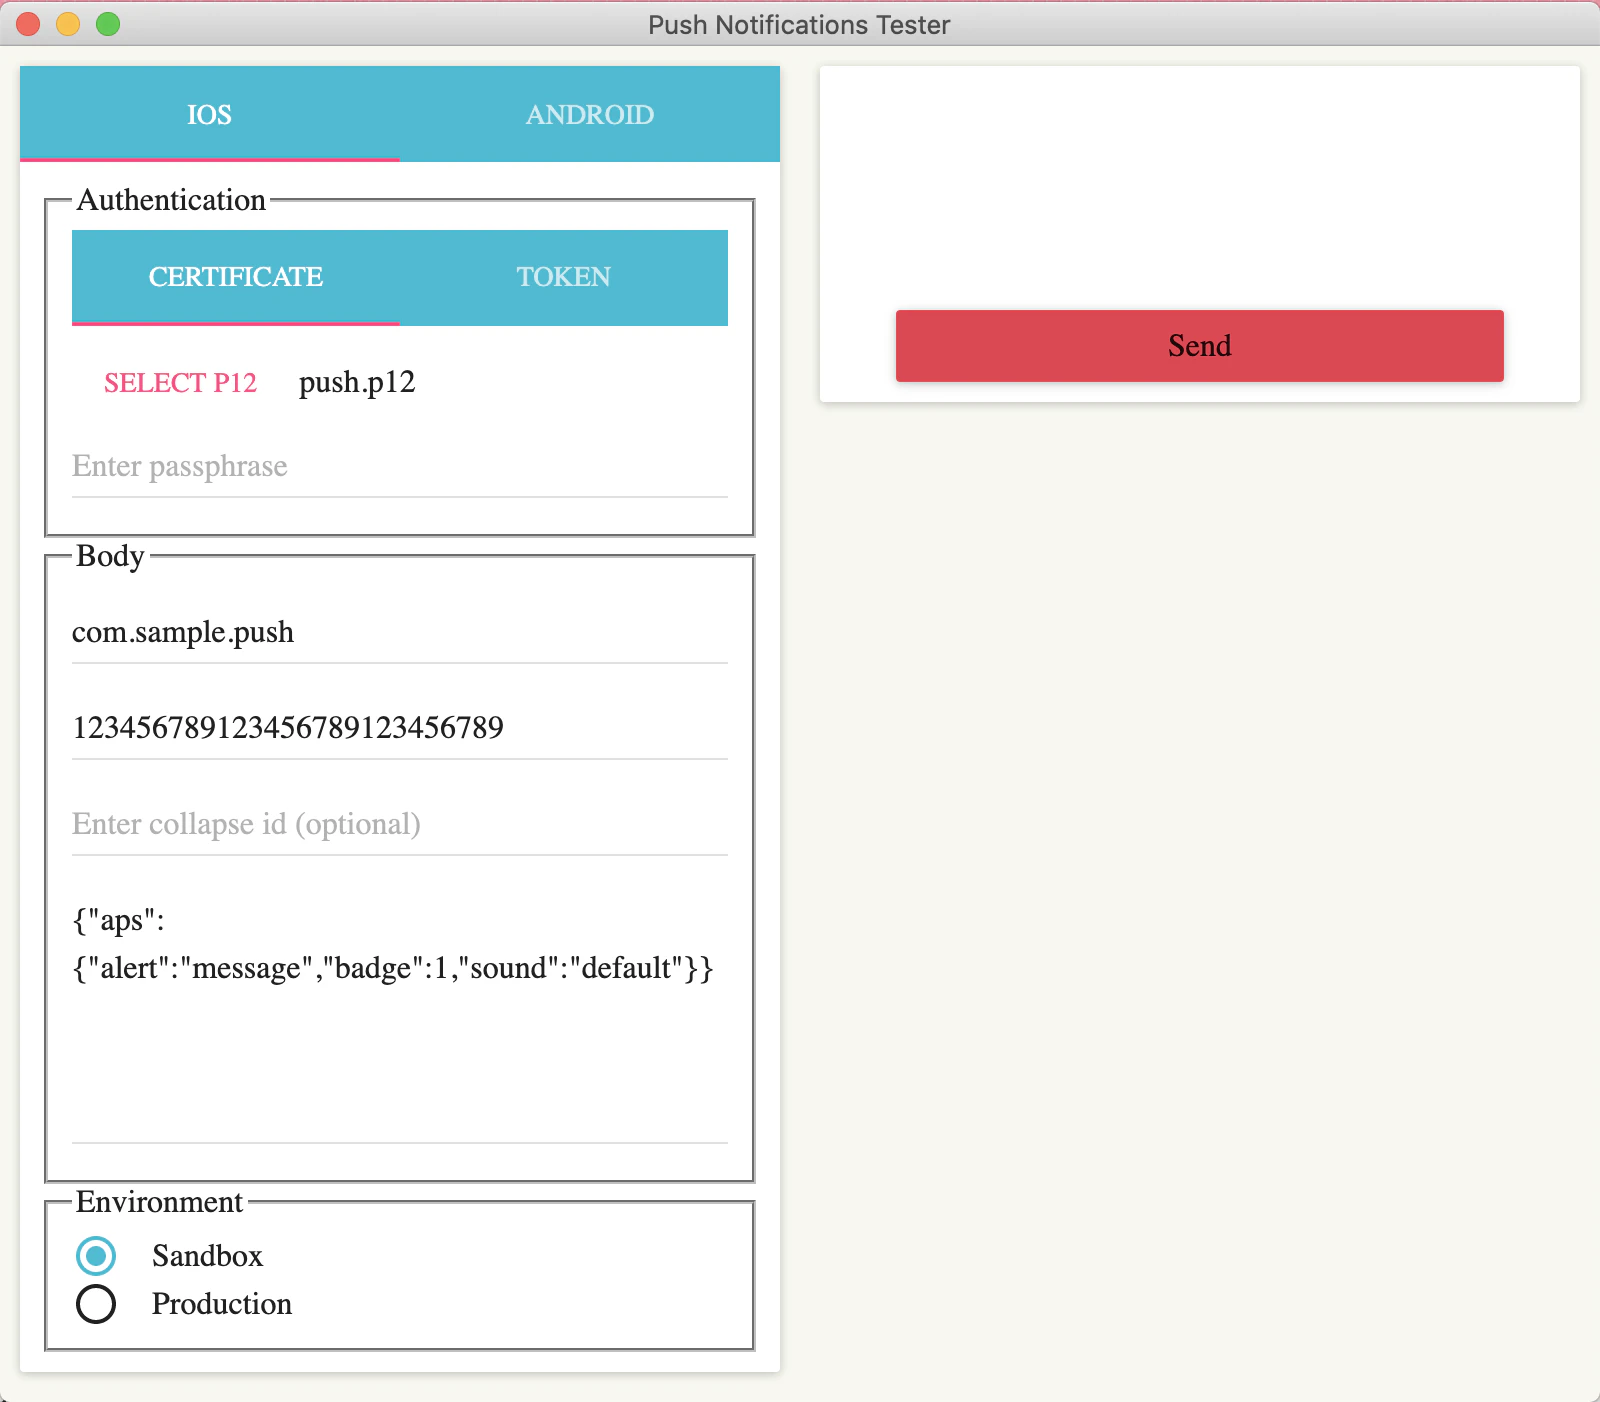1600x1402 pixels.
Task: Focus the collapse id optional field
Action: point(400,824)
